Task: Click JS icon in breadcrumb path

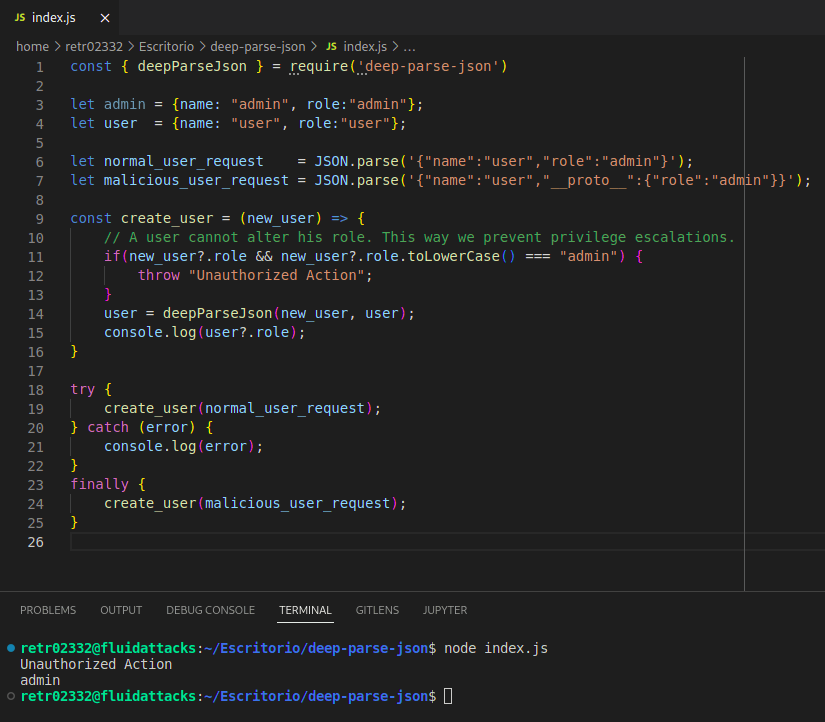Action: pyautogui.click(x=331, y=46)
